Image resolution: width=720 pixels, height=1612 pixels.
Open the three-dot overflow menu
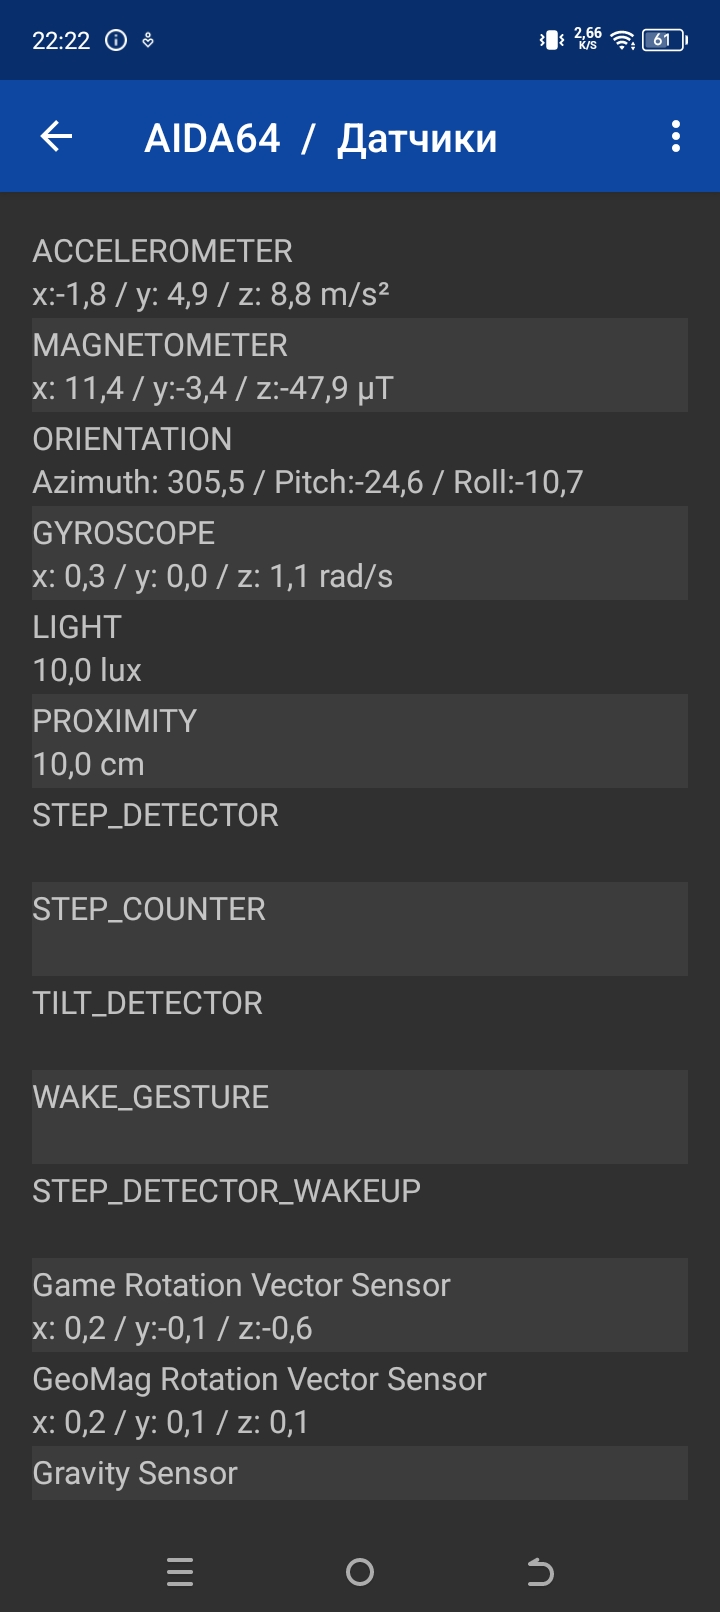click(676, 137)
